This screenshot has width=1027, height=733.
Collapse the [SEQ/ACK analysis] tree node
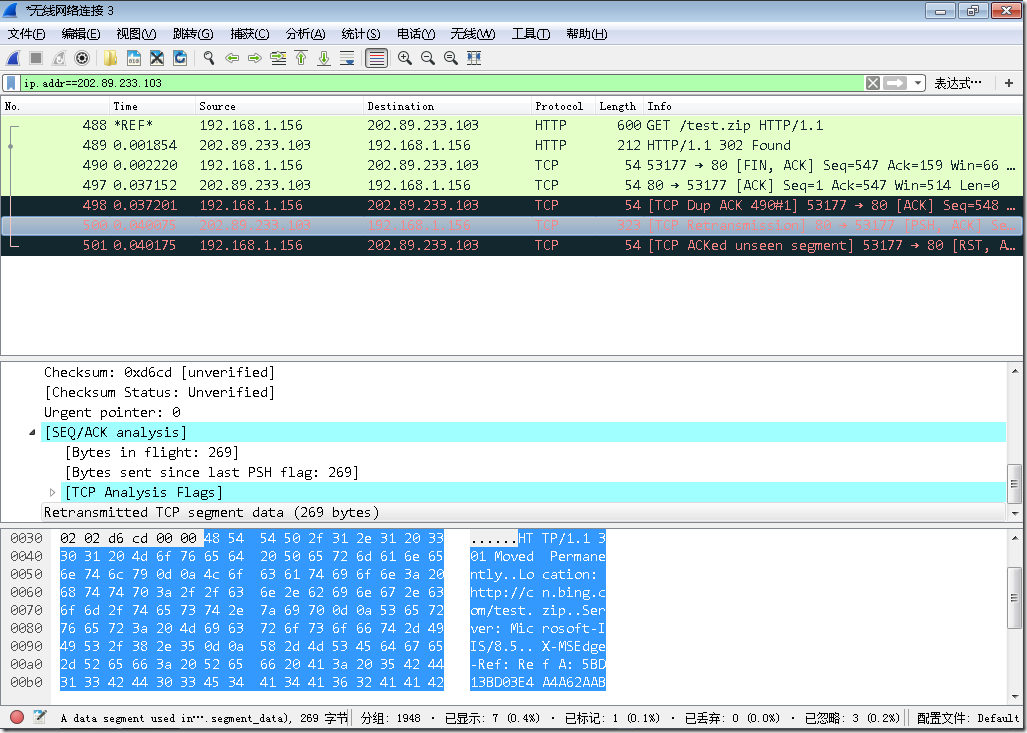(x=32, y=432)
